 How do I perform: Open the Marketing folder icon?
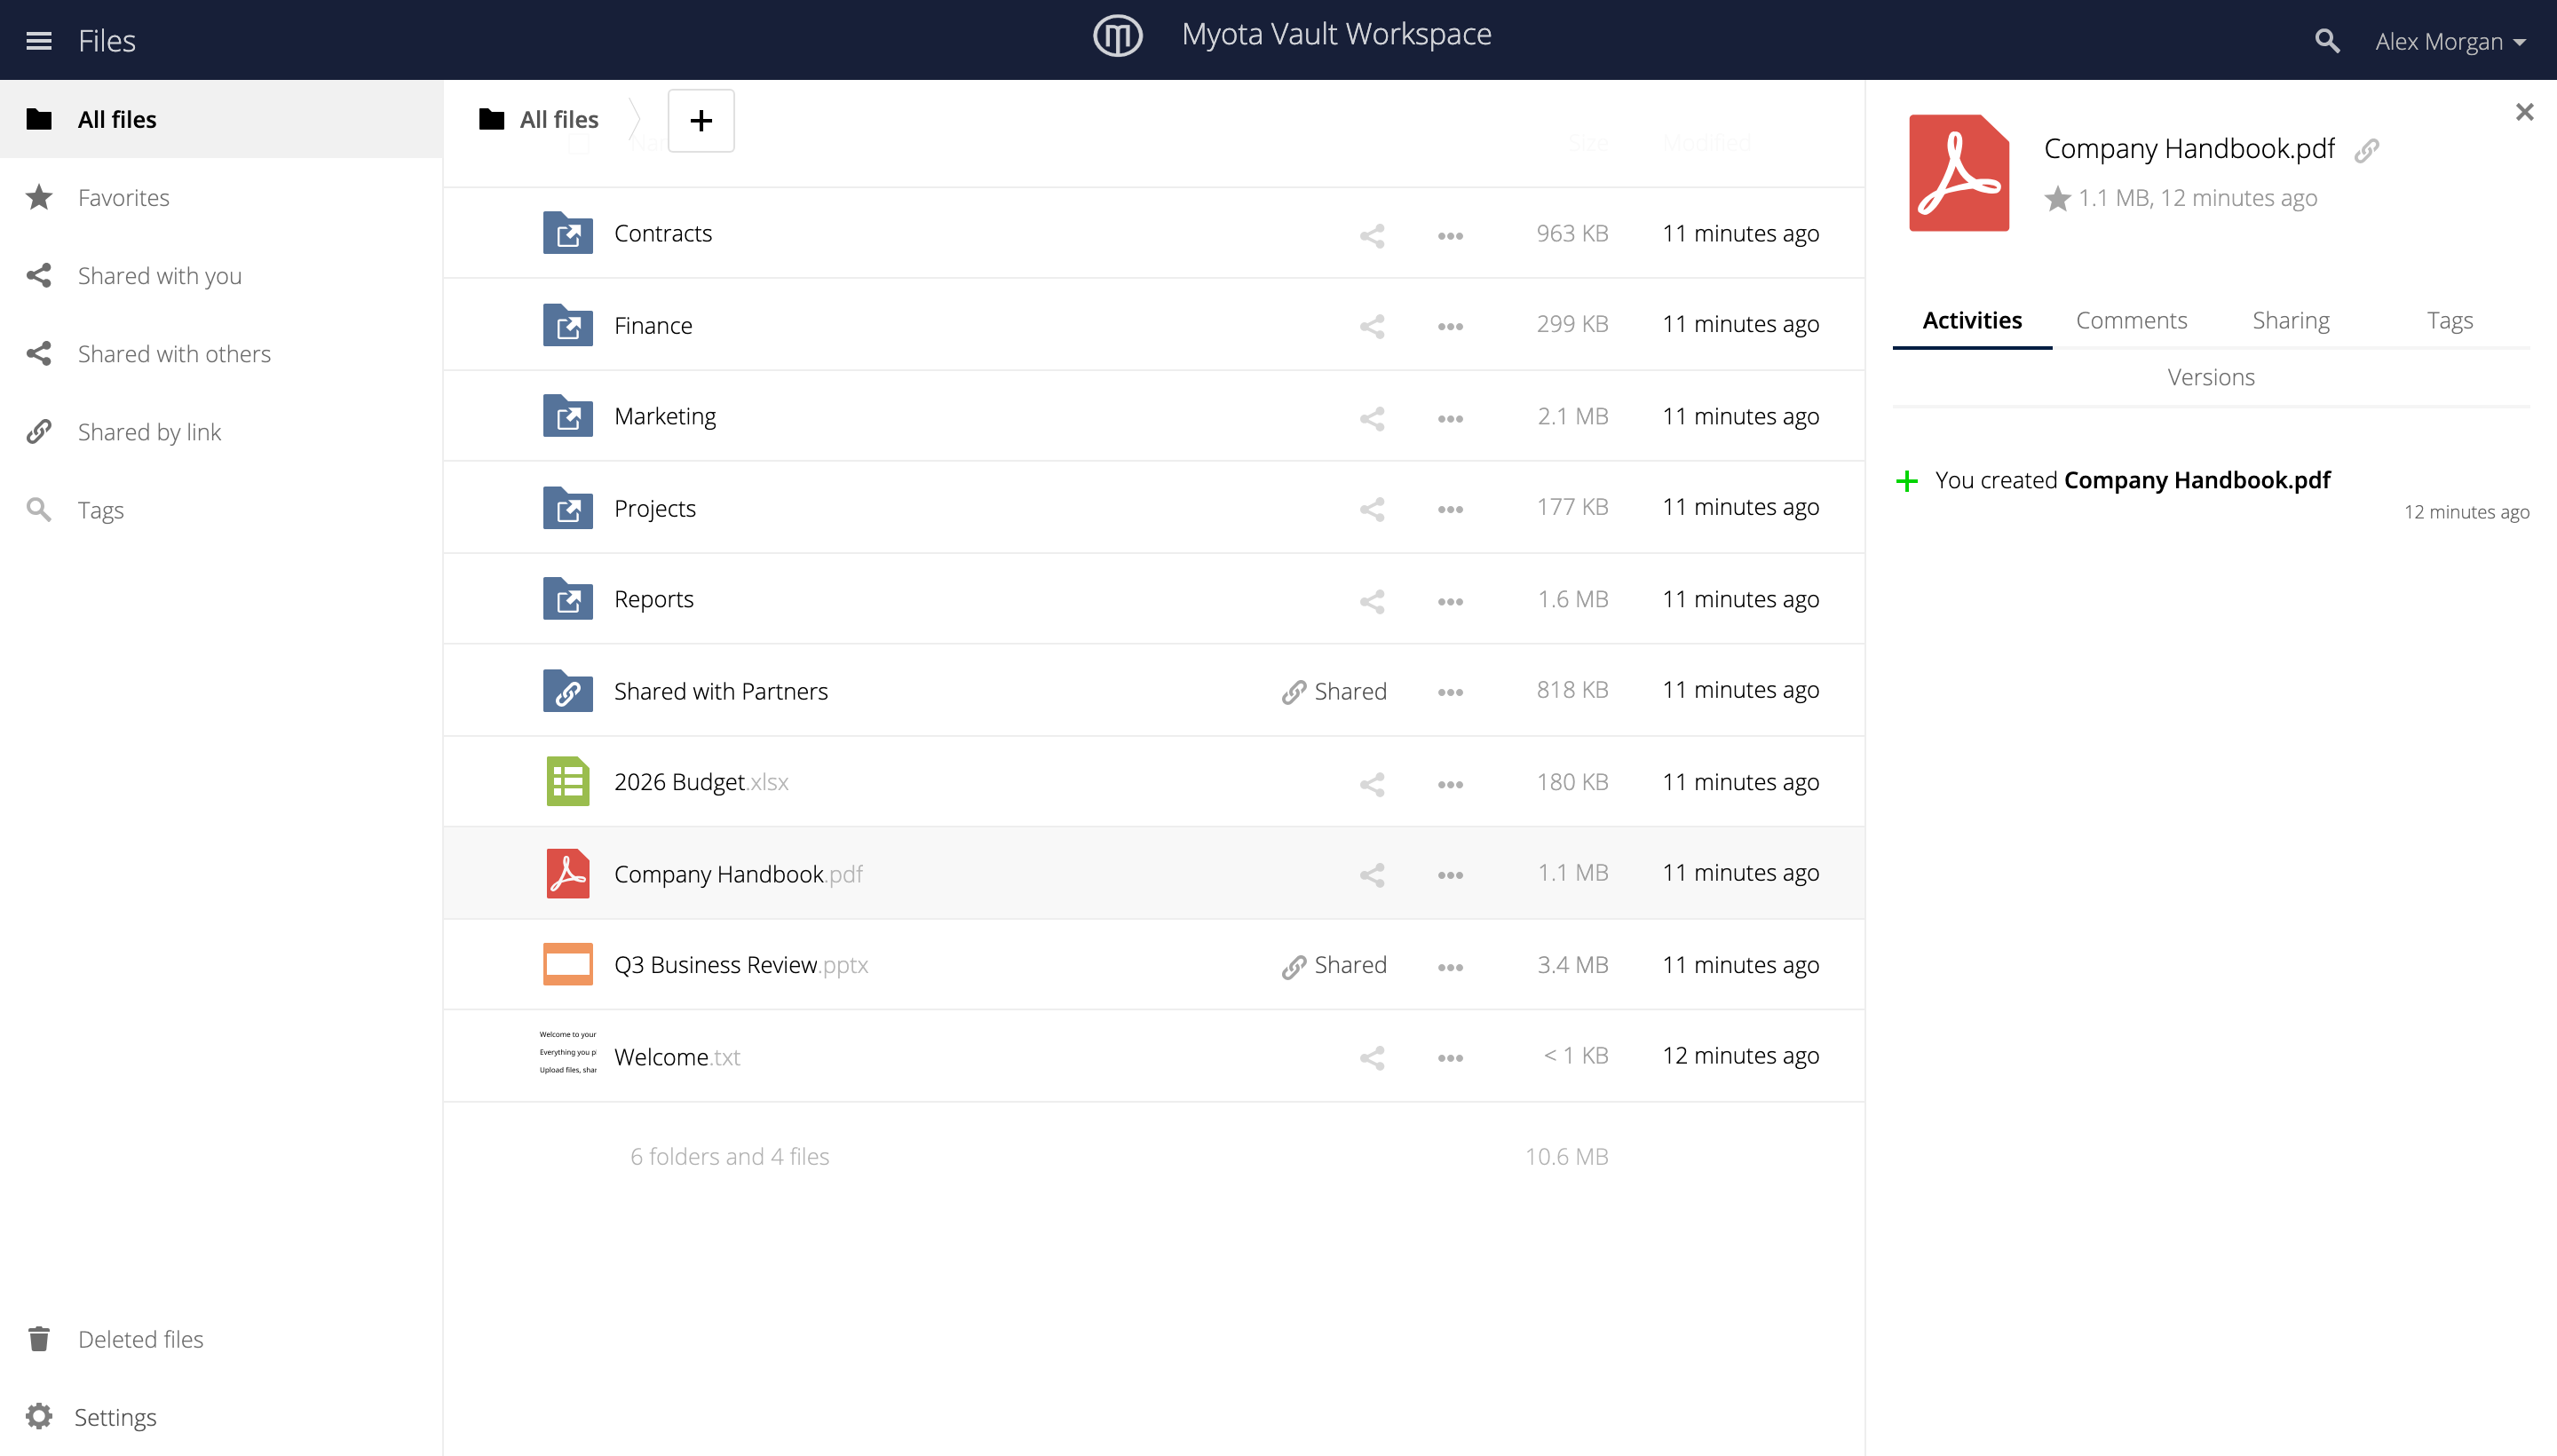pos(567,416)
